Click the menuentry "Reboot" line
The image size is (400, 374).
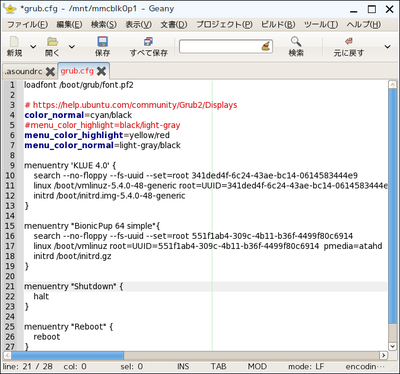pyautogui.click(x=69, y=327)
